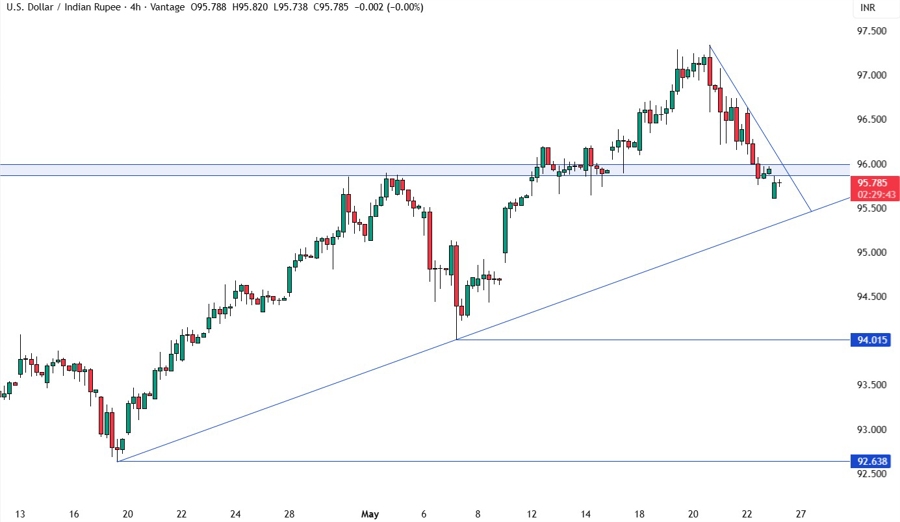The width and height of the screenshot is (900, 522).
Task: Click the 13 date label on time axis
Action: tap(20, 514)
